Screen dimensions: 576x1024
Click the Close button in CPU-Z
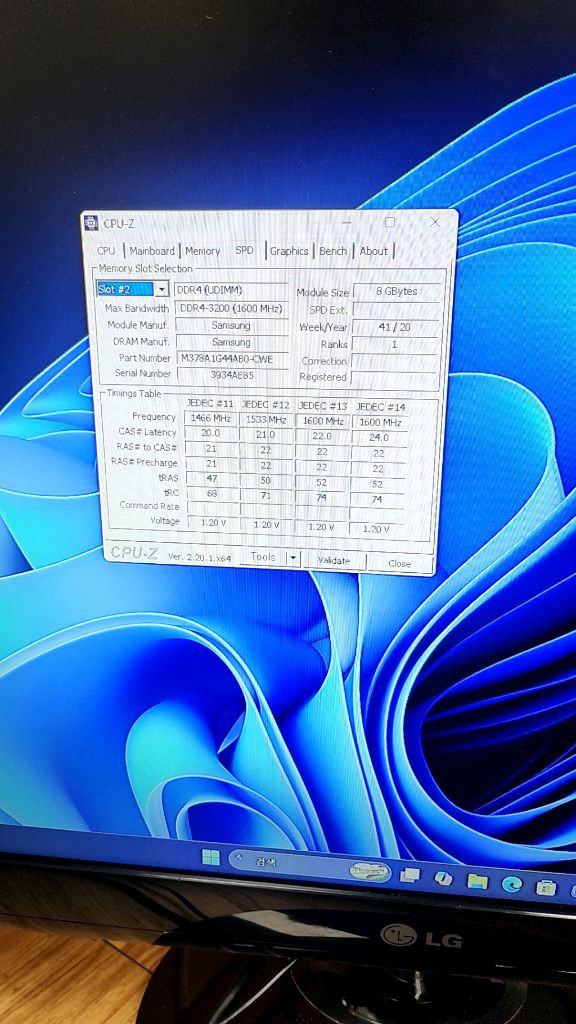pos(400,563)
